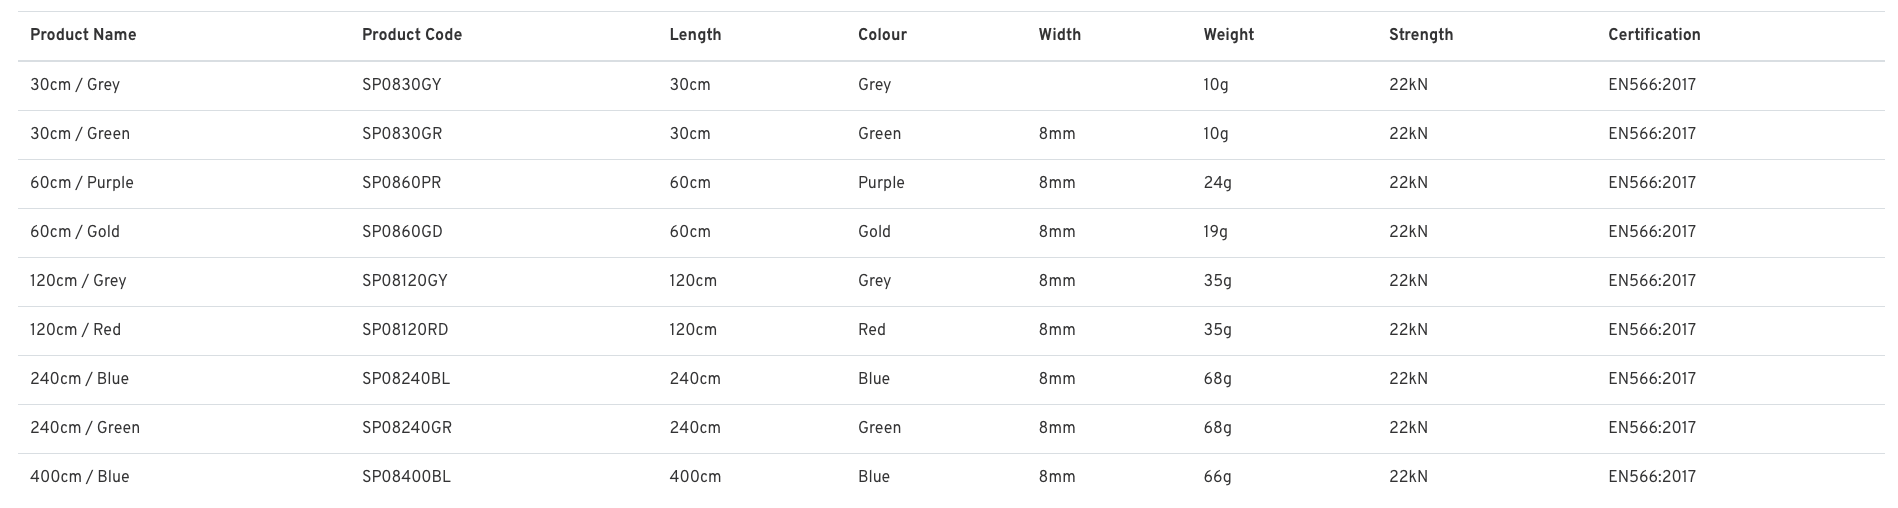Image resolution: width=1898 pixels, height=508 pixels.
Task: Click the 19g weight cell
Action: 1216,232
